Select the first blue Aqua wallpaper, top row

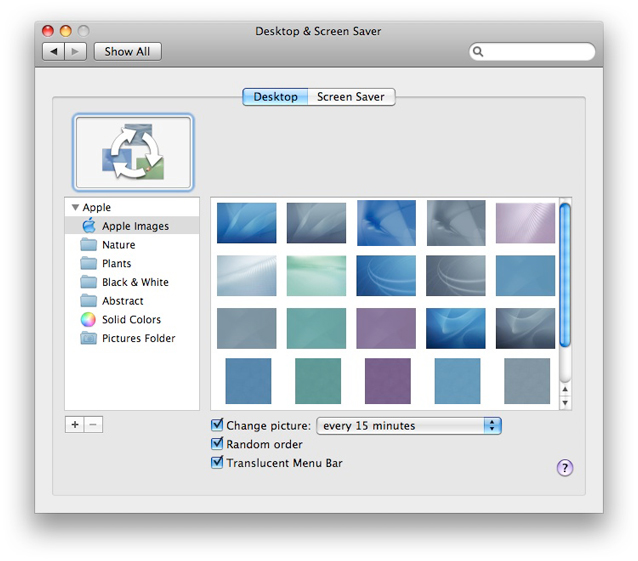[247, 223]
